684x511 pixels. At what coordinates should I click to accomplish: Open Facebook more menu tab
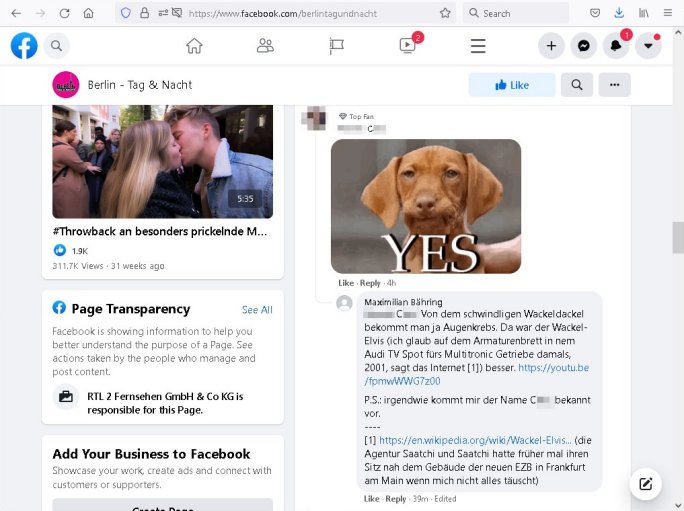(x=478, y=46)
